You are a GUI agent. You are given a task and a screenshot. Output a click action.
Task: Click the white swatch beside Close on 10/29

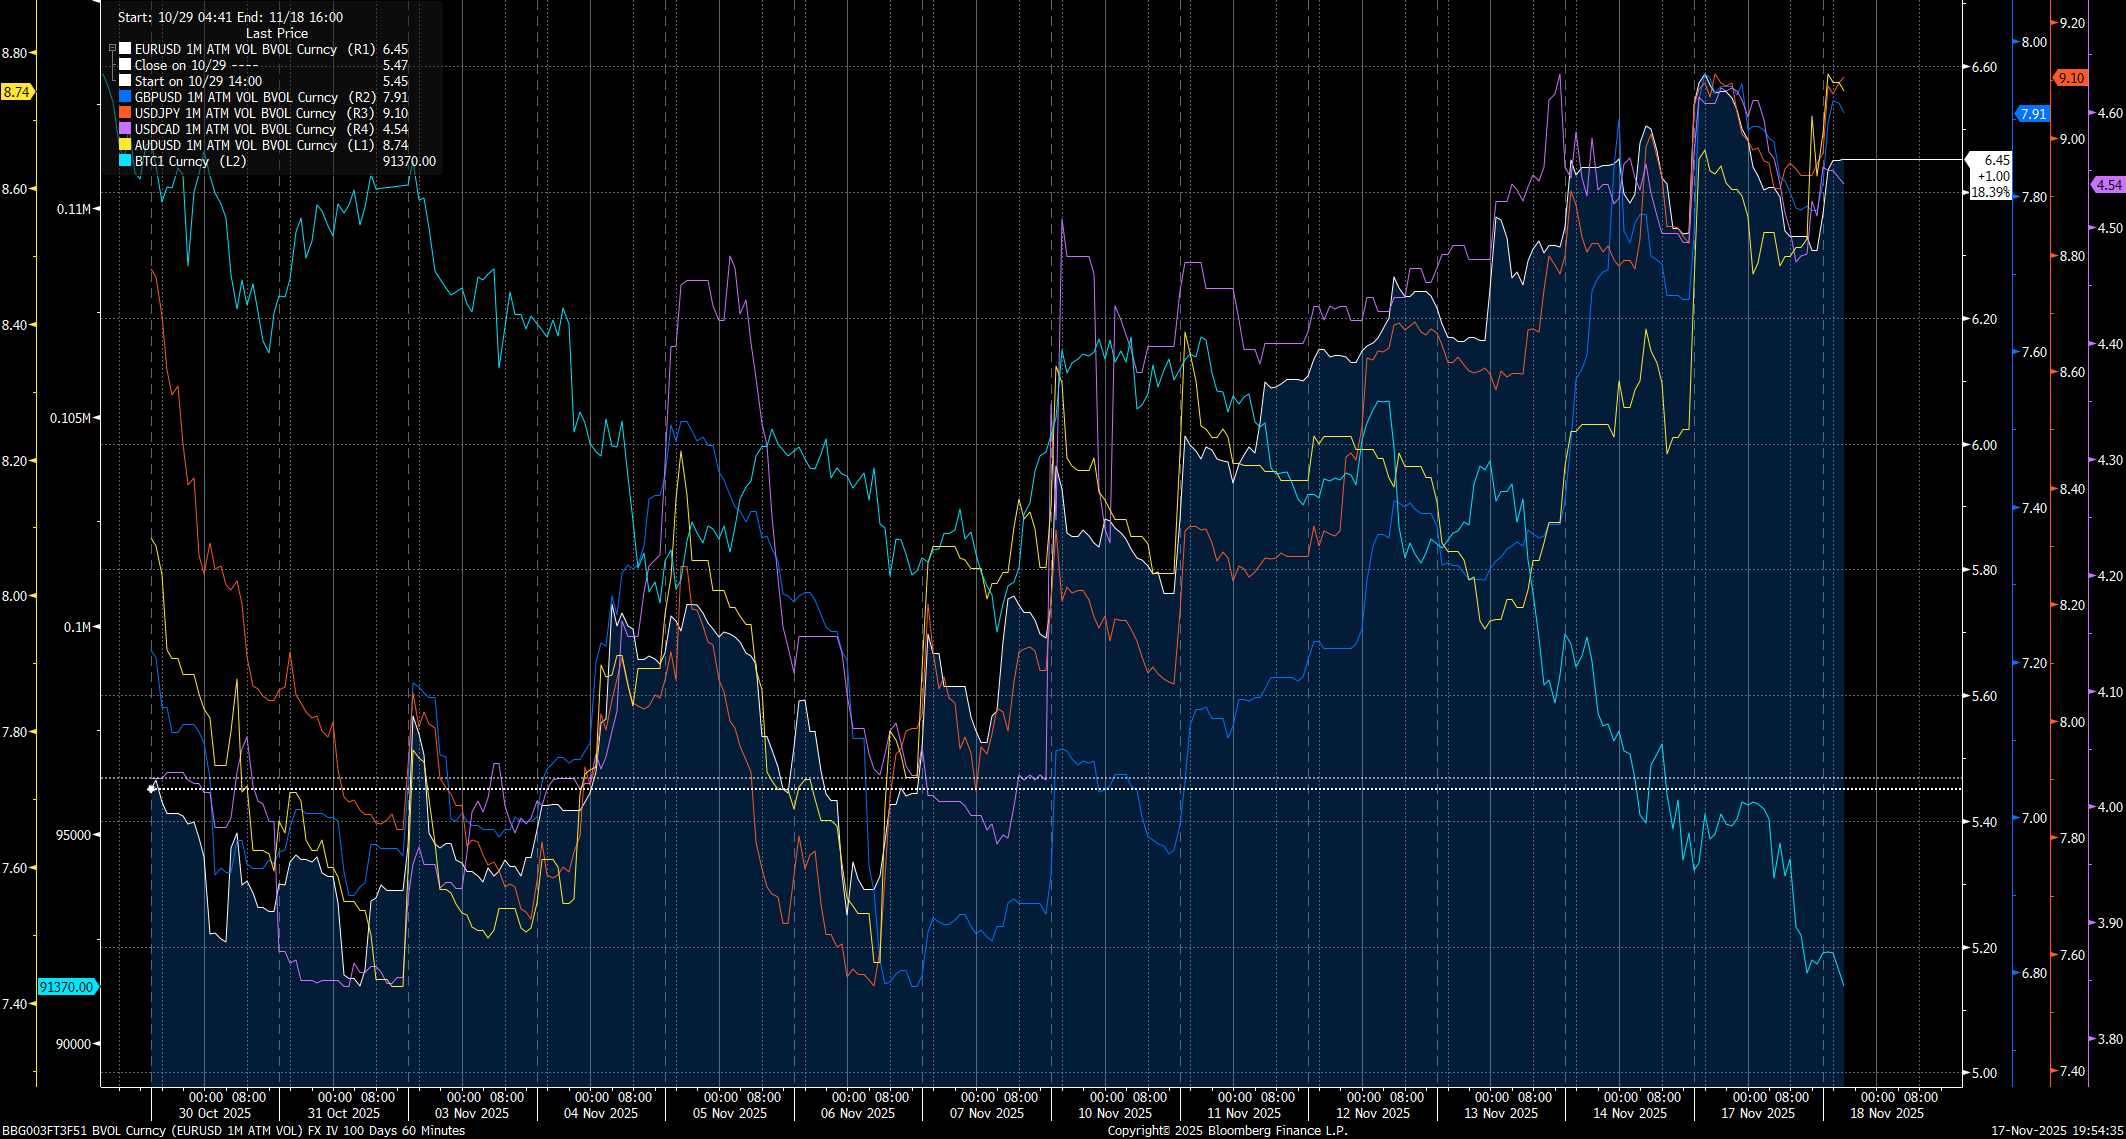point(124,64)
